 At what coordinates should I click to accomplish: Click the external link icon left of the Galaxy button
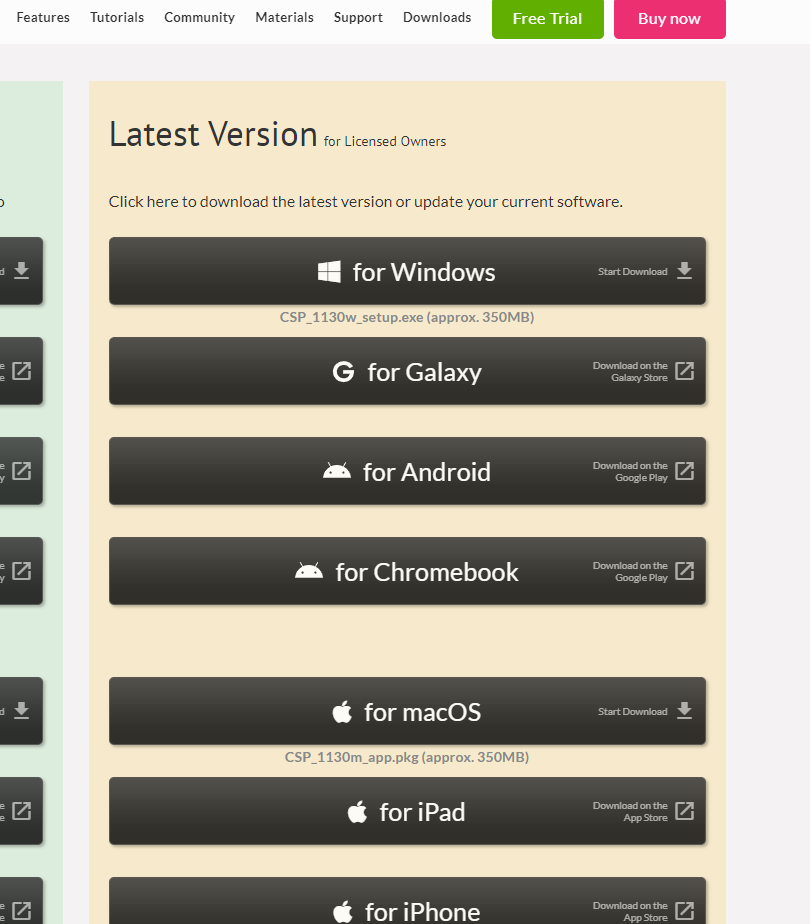click(x=22, y=371)
